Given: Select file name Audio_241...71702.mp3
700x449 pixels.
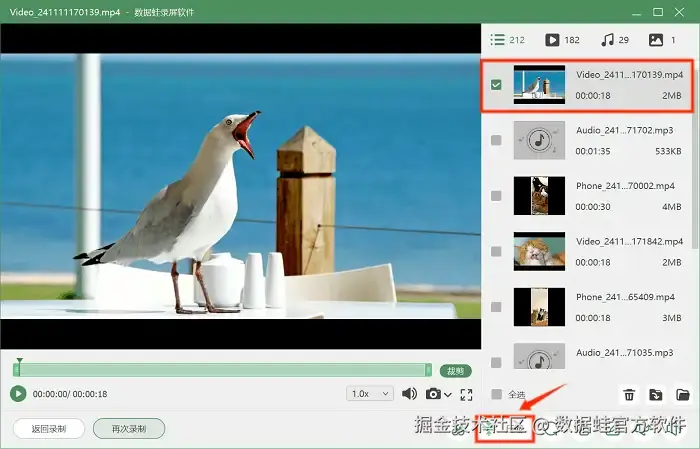Looking at the screenshot, I should point(625,130).
